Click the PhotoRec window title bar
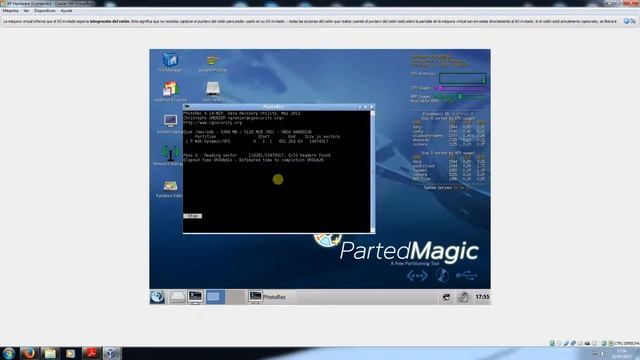 (273, 107)
